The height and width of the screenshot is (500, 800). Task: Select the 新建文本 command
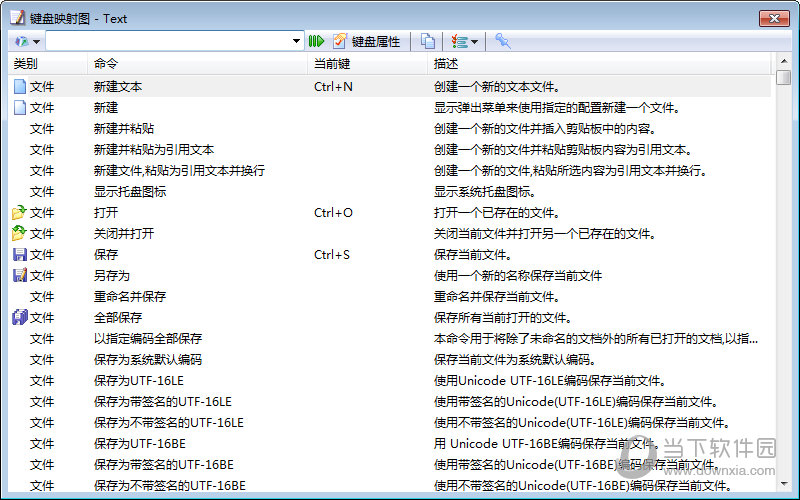tap(118, 87)
